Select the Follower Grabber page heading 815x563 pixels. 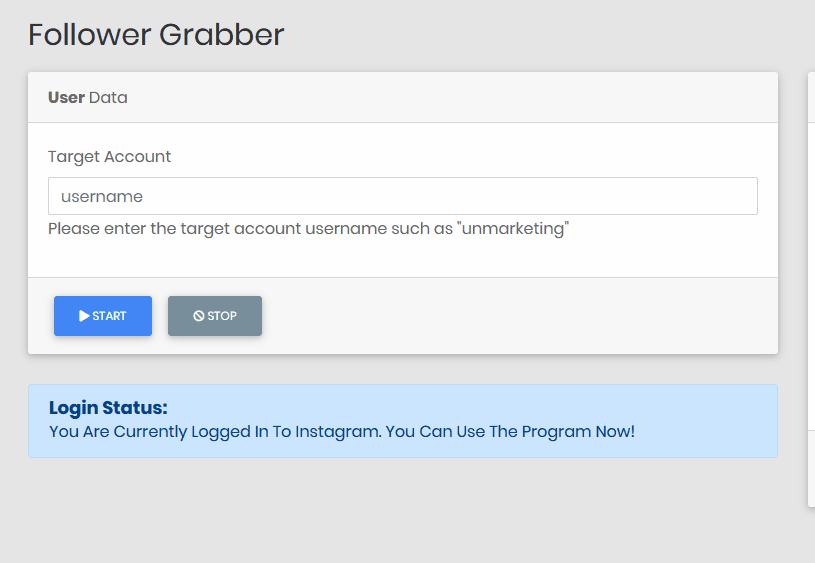pyautogui.click(x=156, y=35)
